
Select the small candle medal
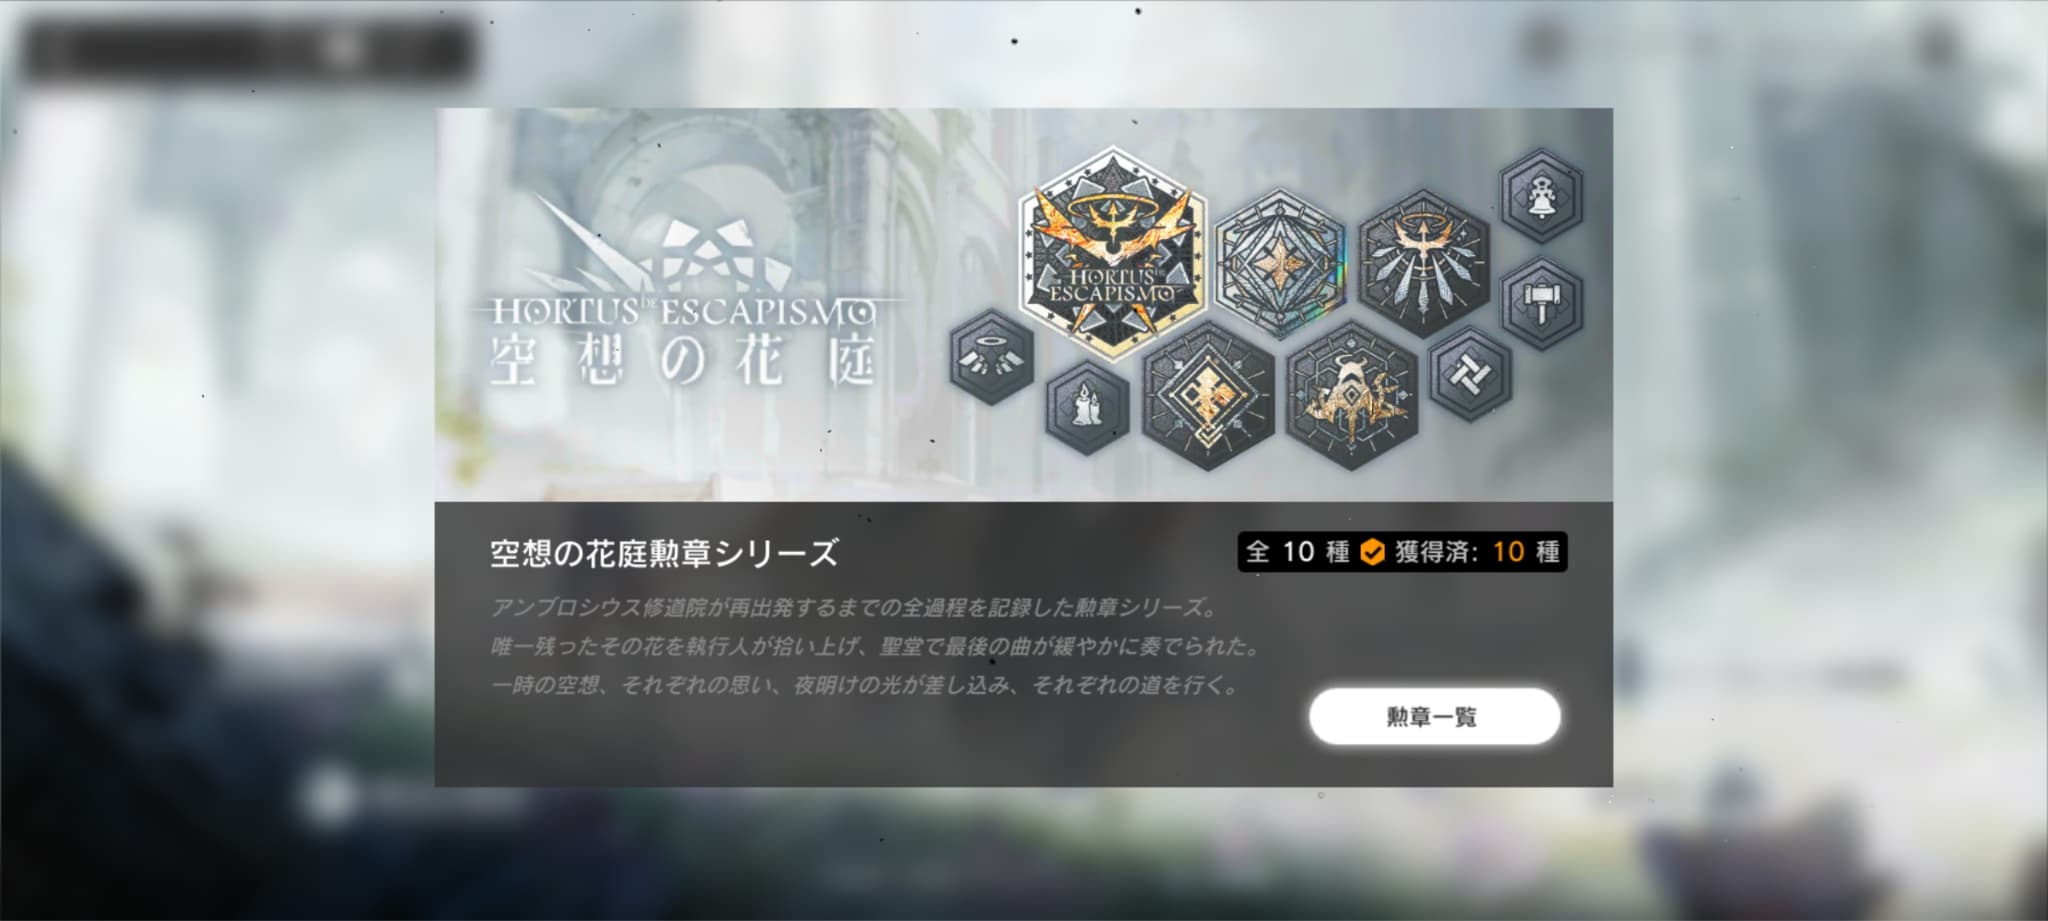pyautogui.click(x=1087, y=408)
